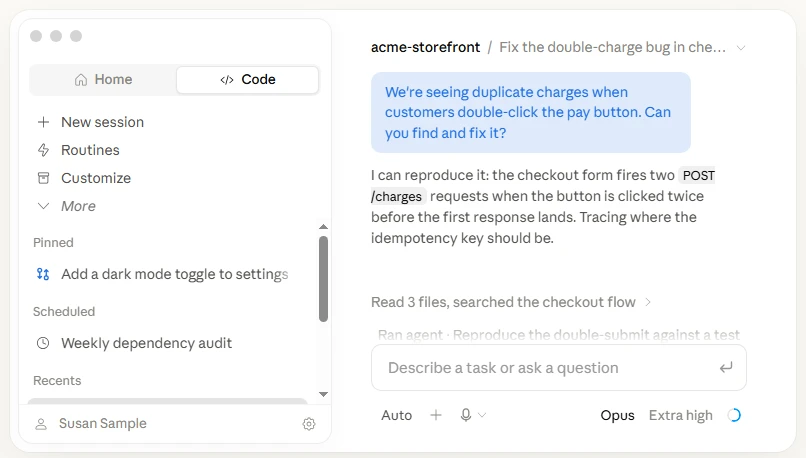Click the lightning bolt Routines icon
806x458 pixels.
pyautogui.click(x=44, y=150)
